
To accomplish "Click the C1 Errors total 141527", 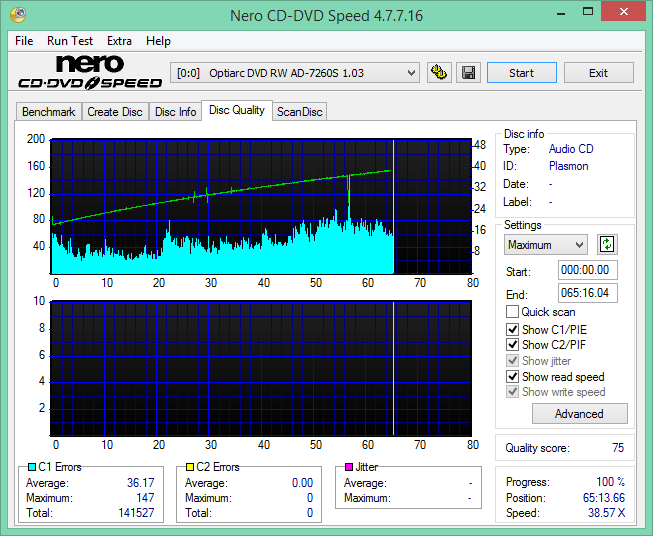I will coord(136,512).
